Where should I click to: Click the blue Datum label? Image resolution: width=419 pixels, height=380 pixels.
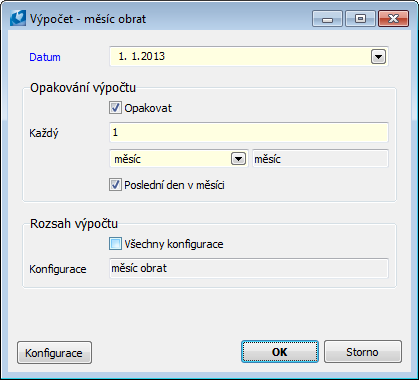point(45,57)
